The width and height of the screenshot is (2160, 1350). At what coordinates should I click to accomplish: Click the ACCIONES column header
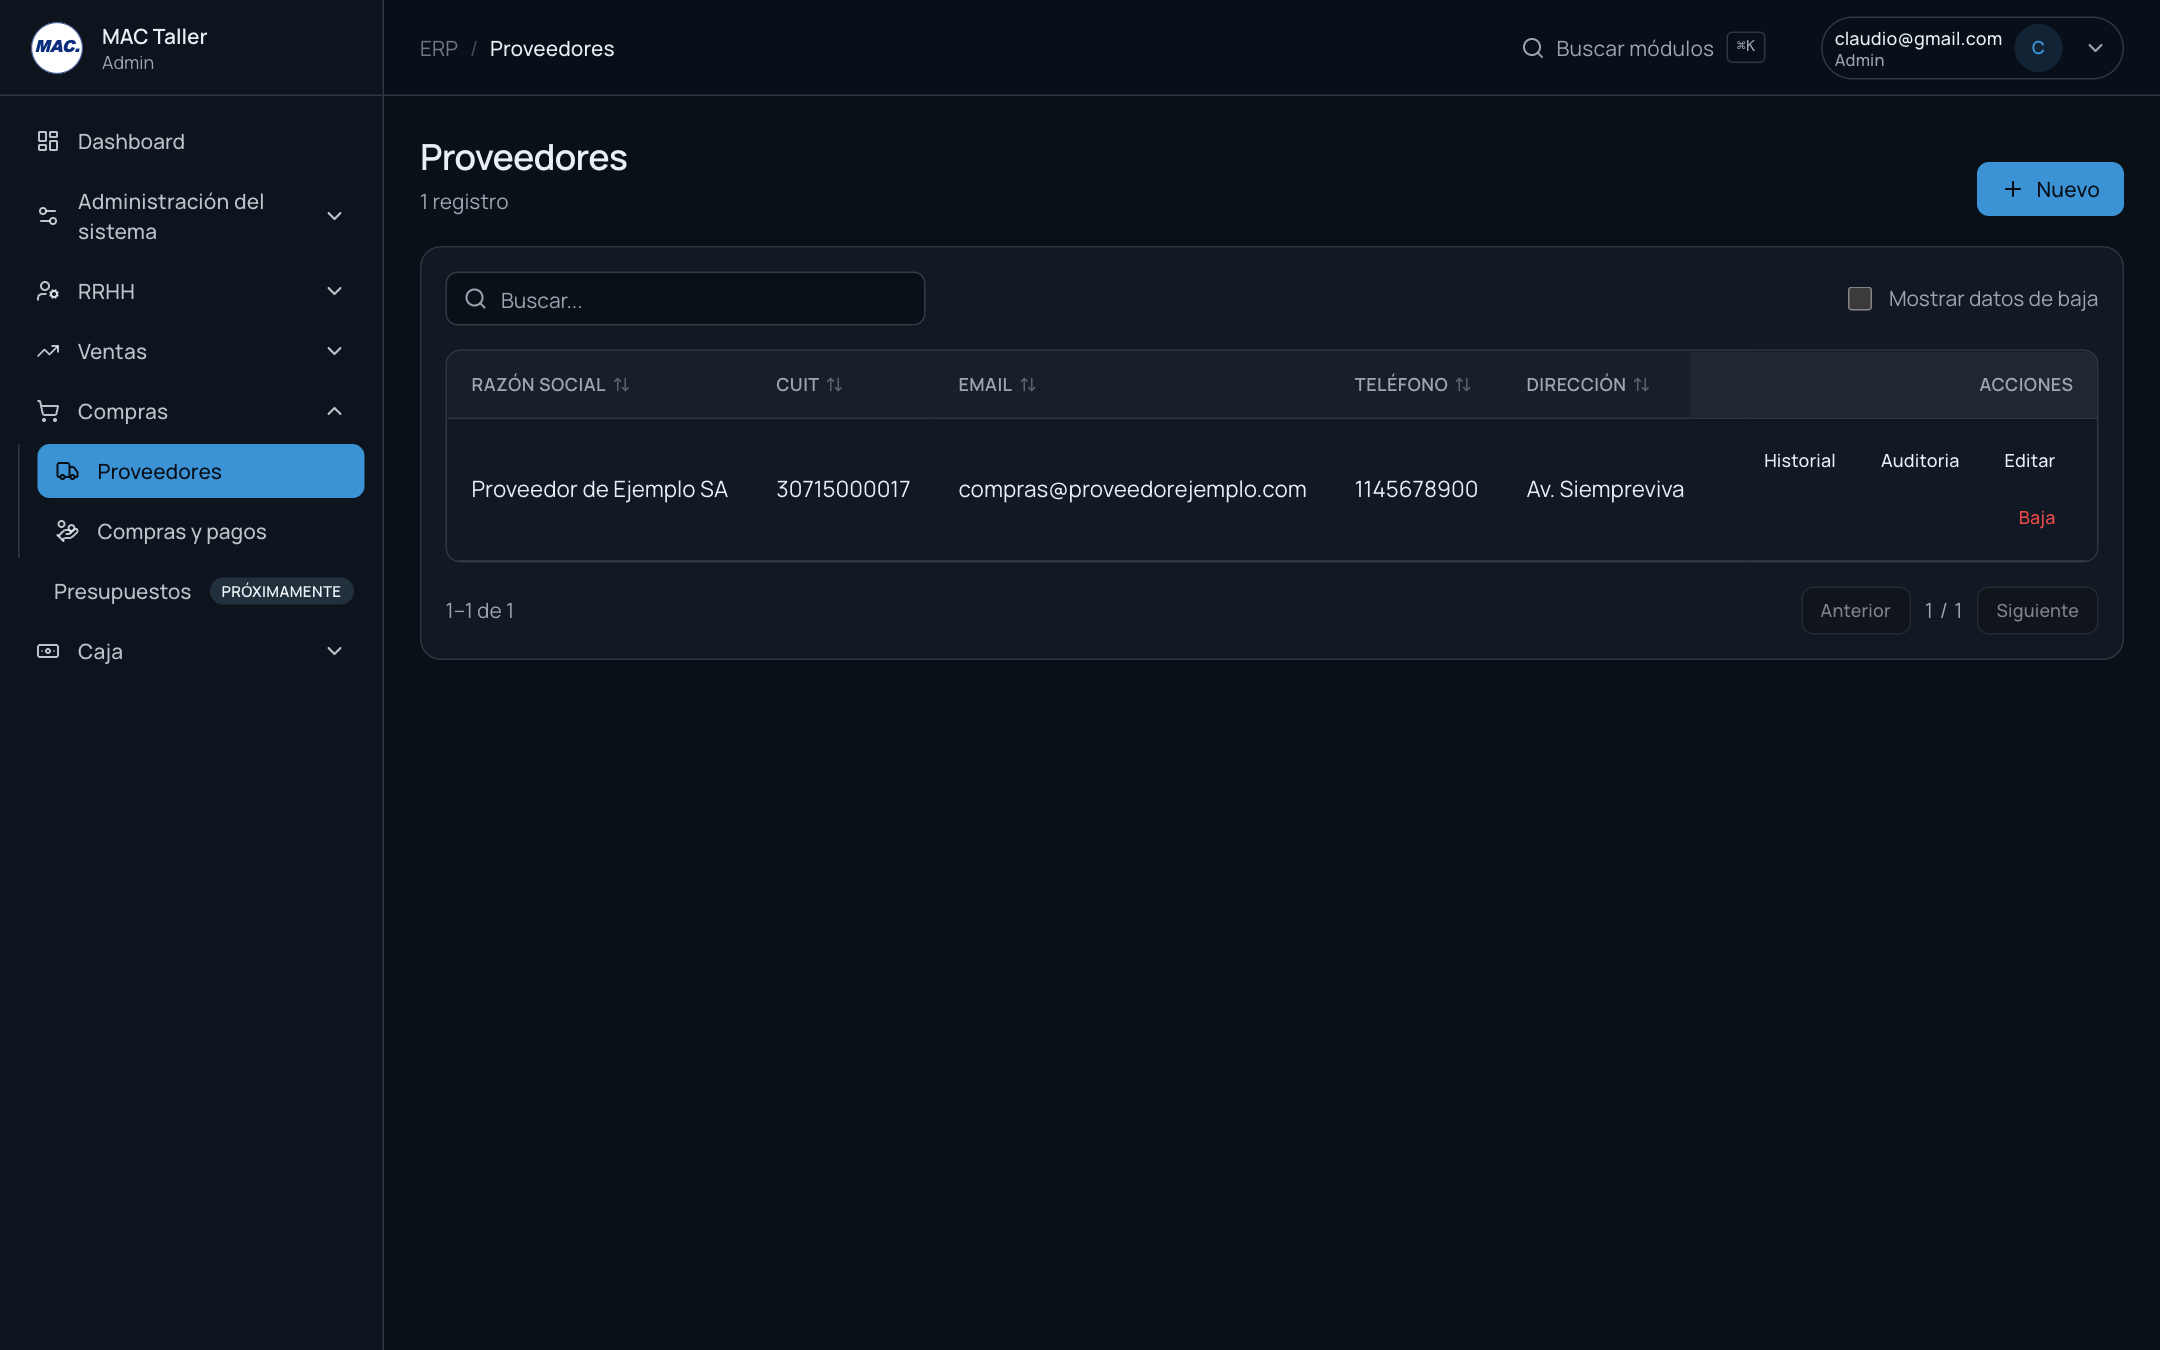[x=2026, y=384]
